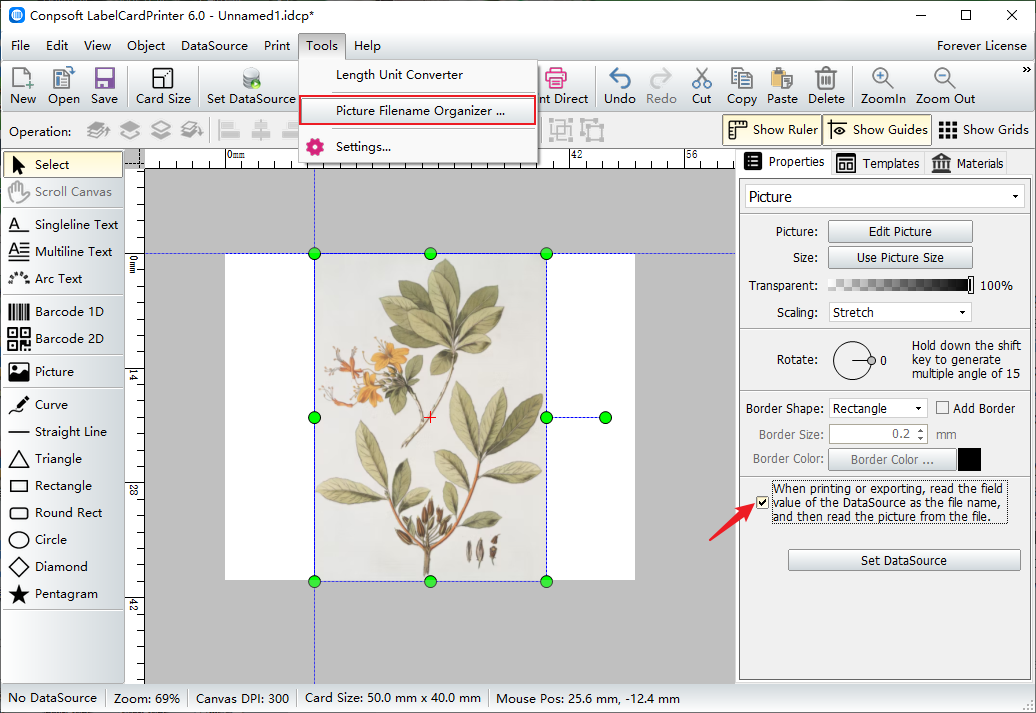The image size is (1036, 713).
Task: Choose Picture Filename Organizer menu item
Action: [x=418, y=111]
